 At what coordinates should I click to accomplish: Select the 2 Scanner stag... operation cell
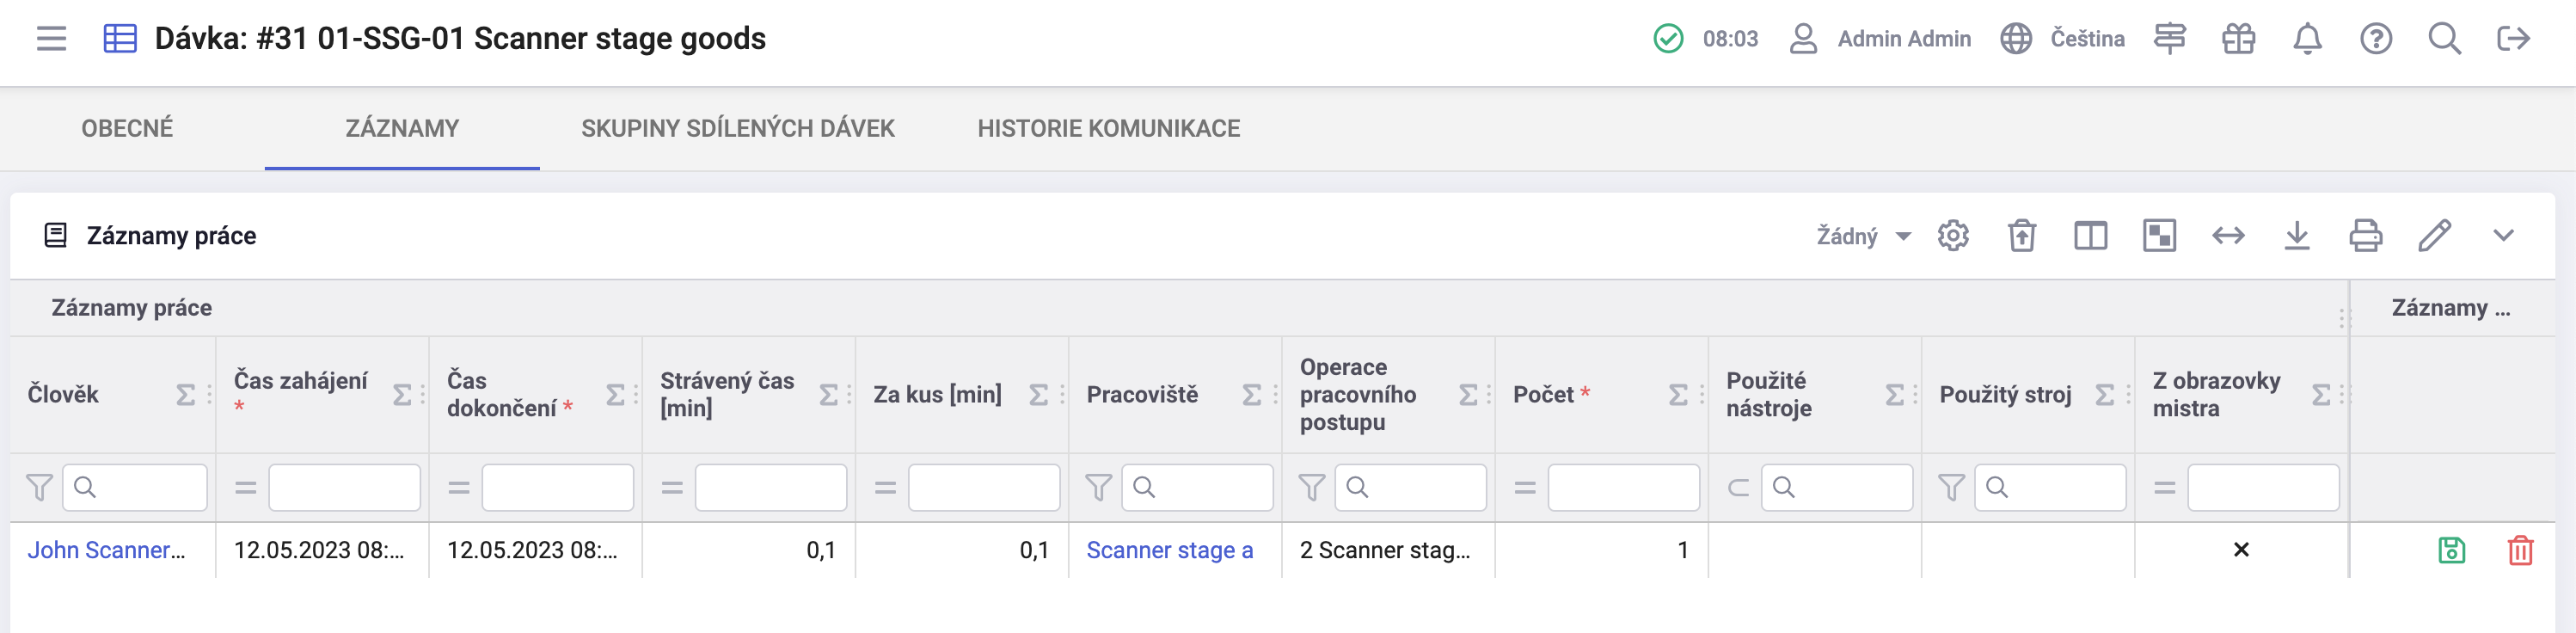(x=1389, y=550)
